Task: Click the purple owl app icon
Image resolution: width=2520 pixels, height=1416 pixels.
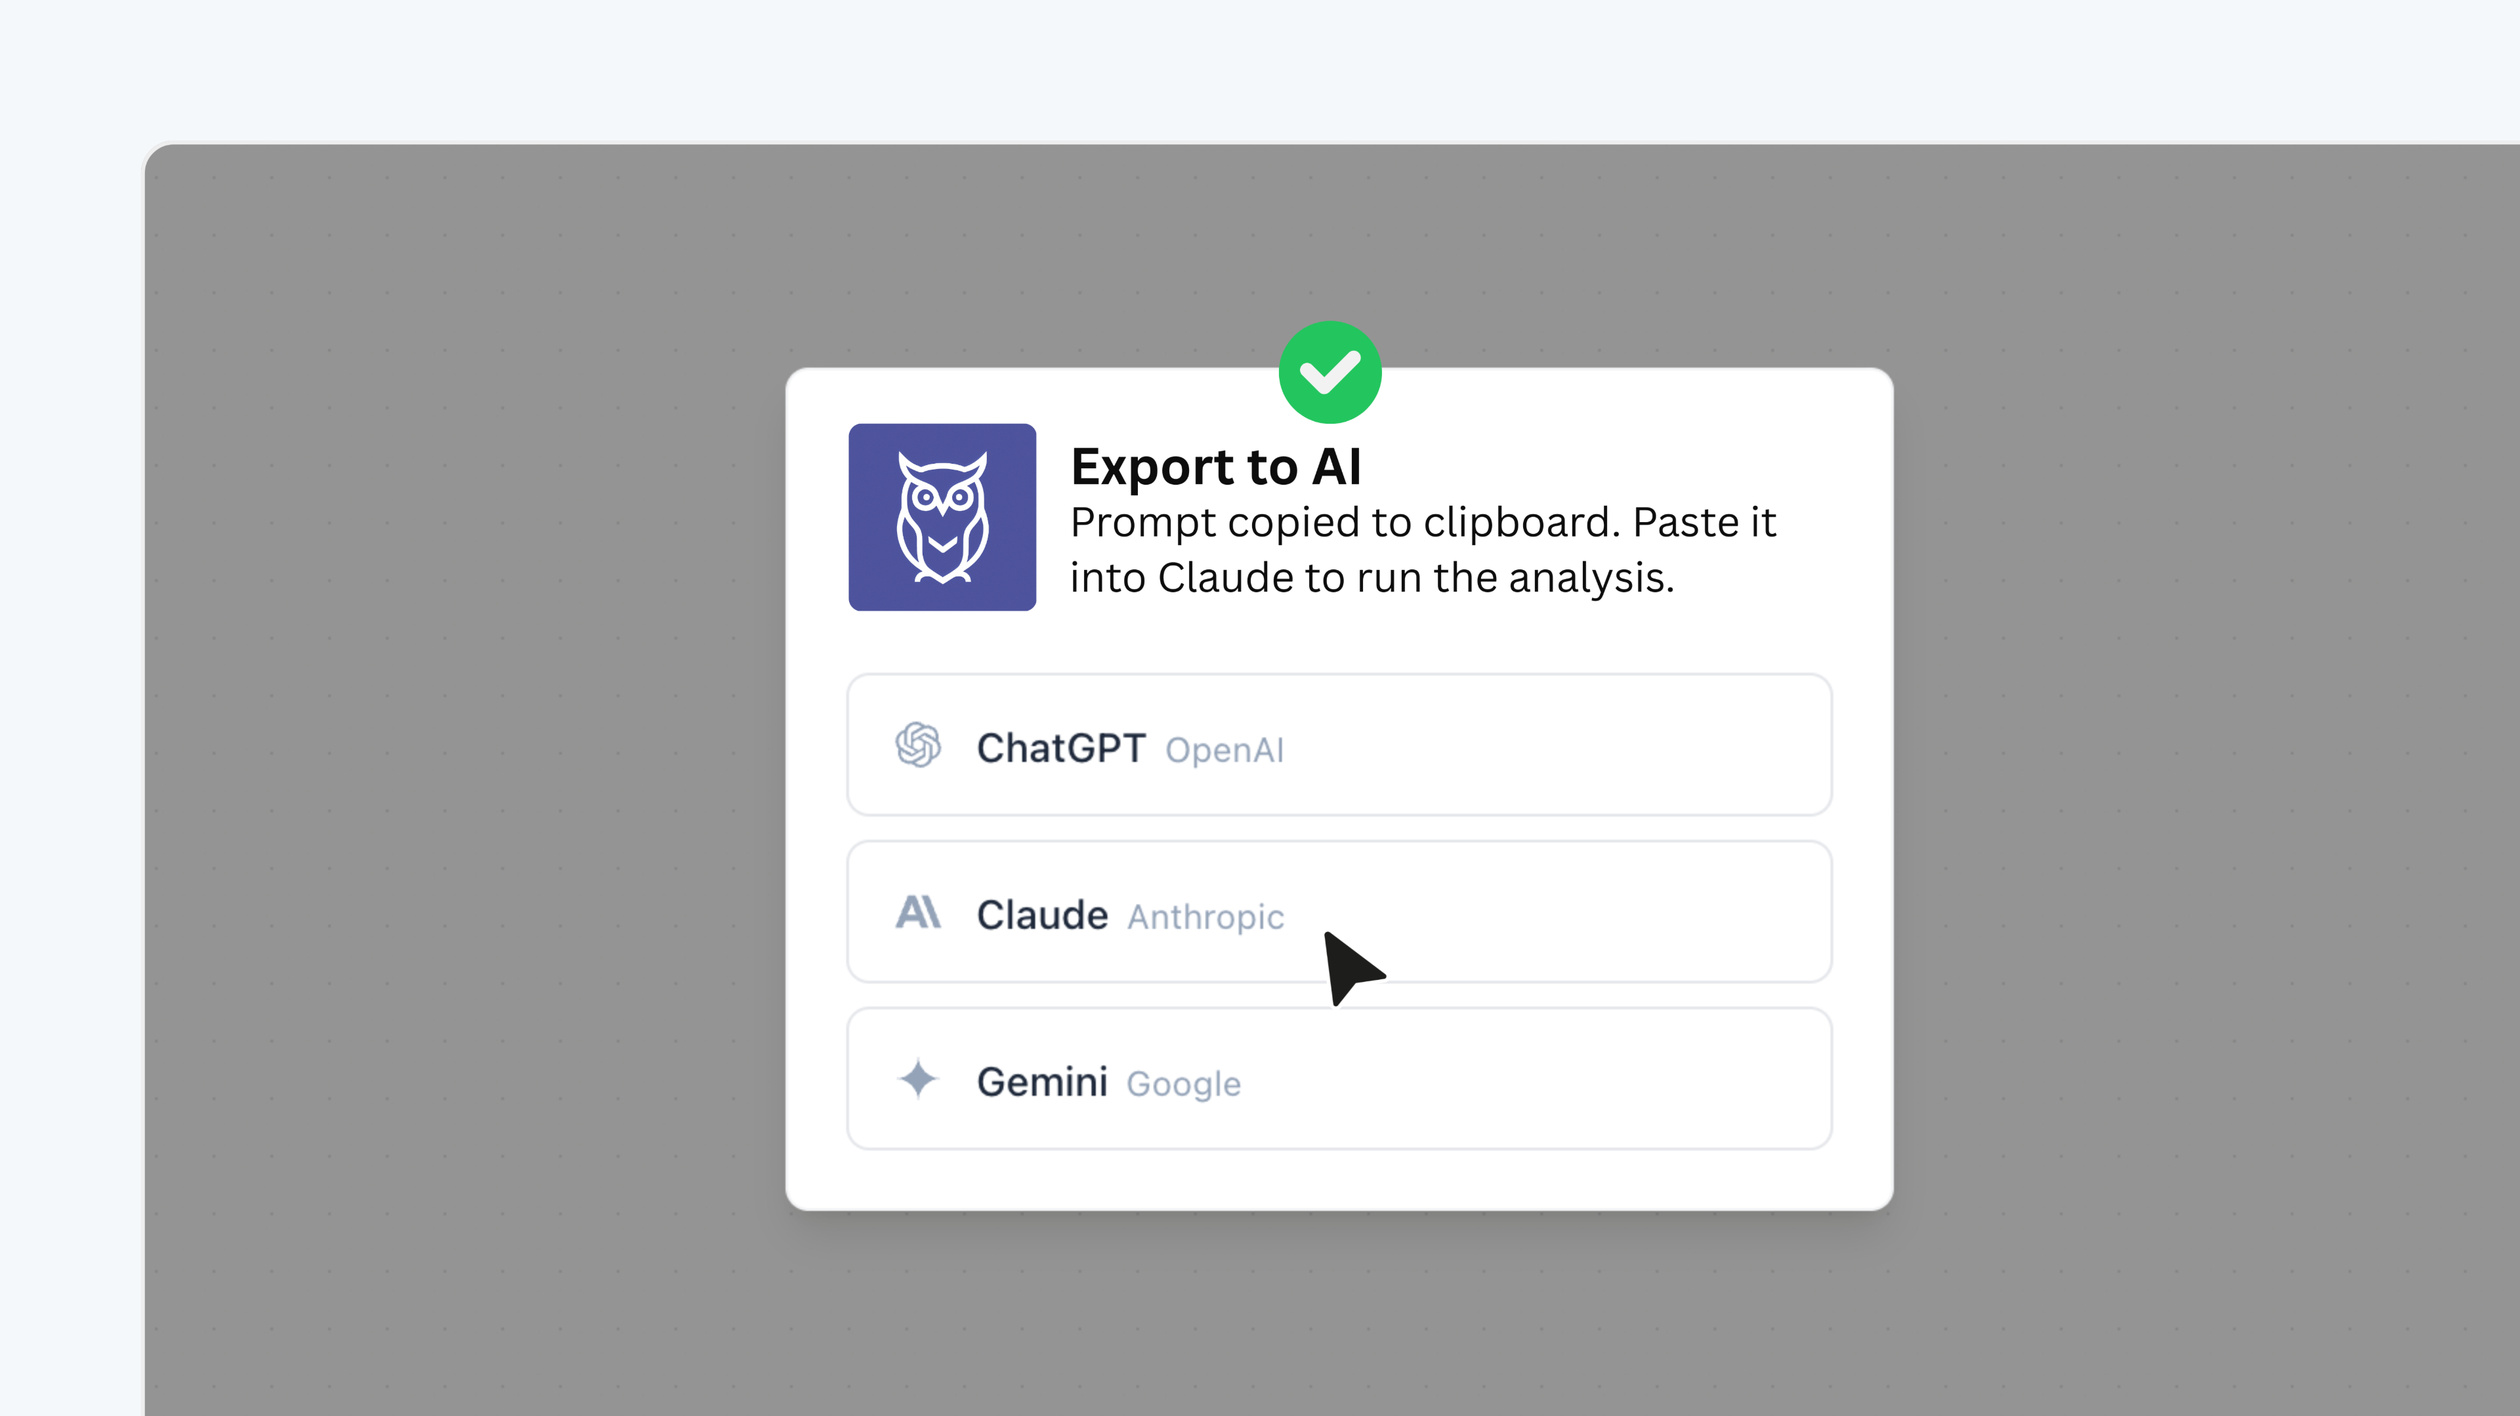Action: tap(941, 516)
